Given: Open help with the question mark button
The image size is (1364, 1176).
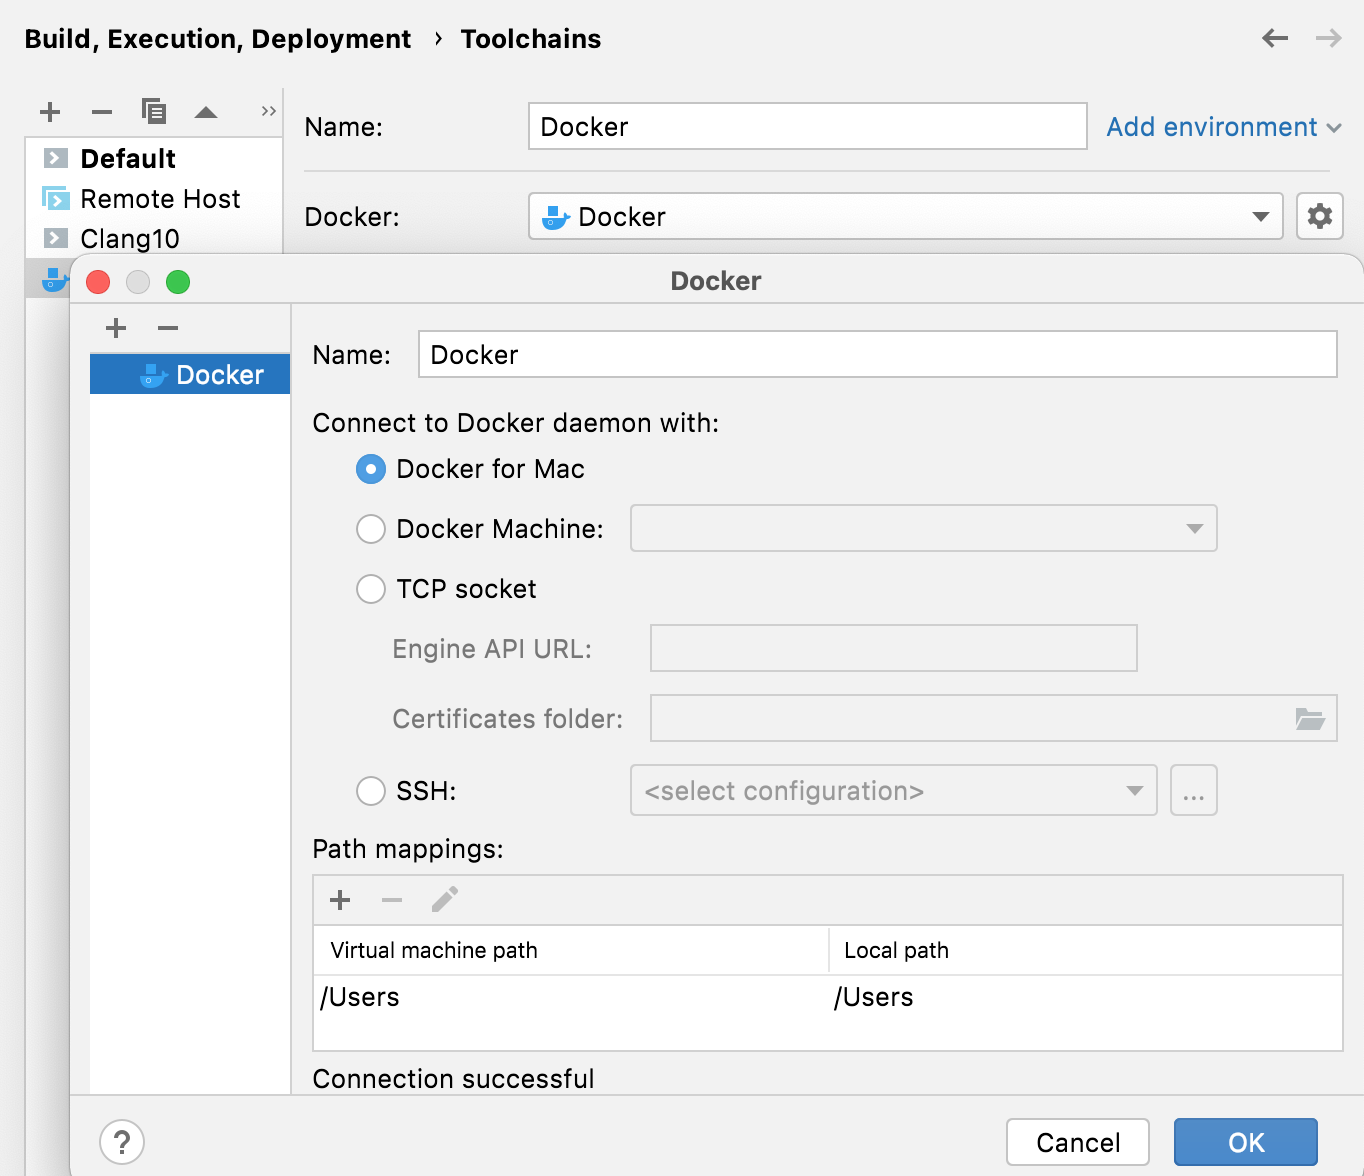Looking at the screenshot, I should 121,1141.
